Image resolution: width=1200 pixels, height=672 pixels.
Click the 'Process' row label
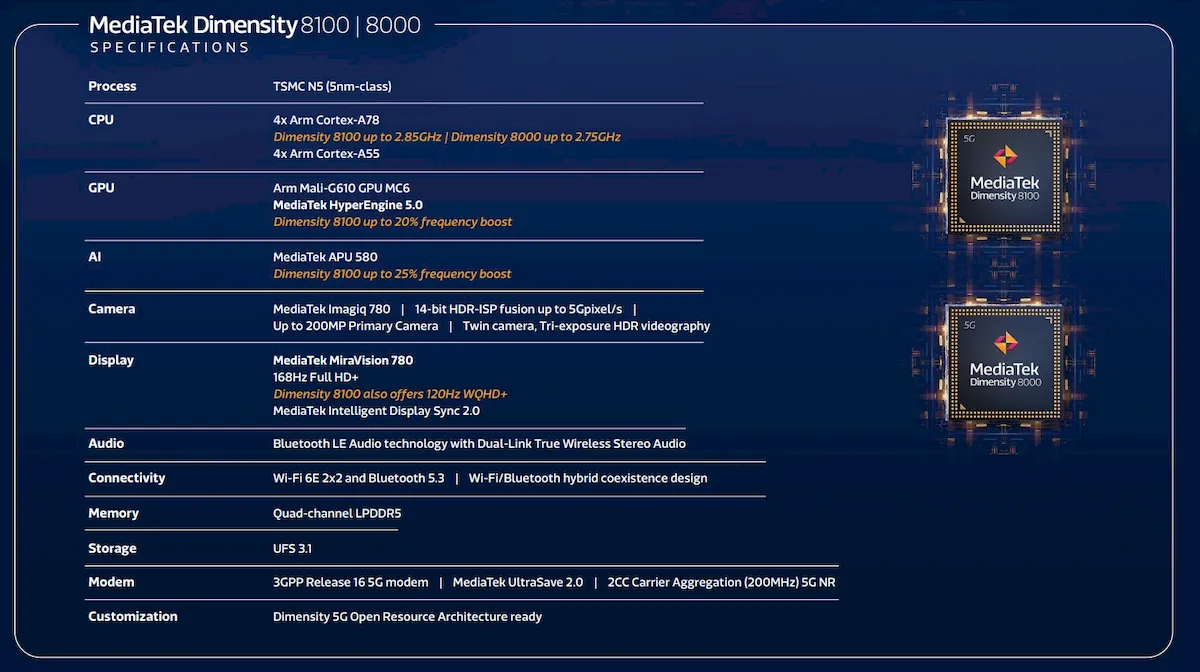click(112, 86)
